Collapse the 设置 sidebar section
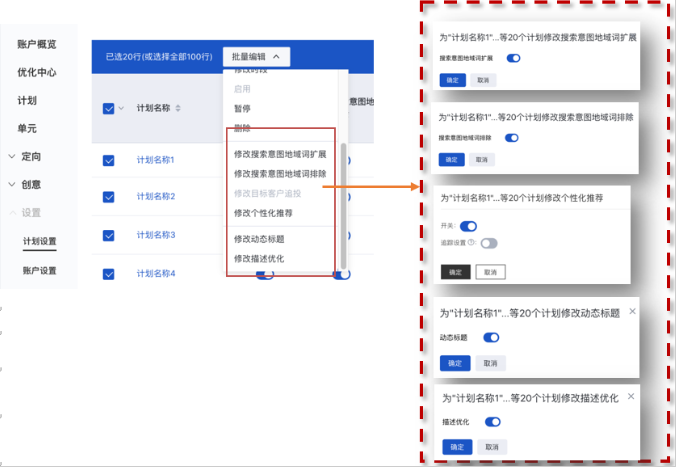Image resolution: width=678 pixels, height=470 pixels. (25, 213)
